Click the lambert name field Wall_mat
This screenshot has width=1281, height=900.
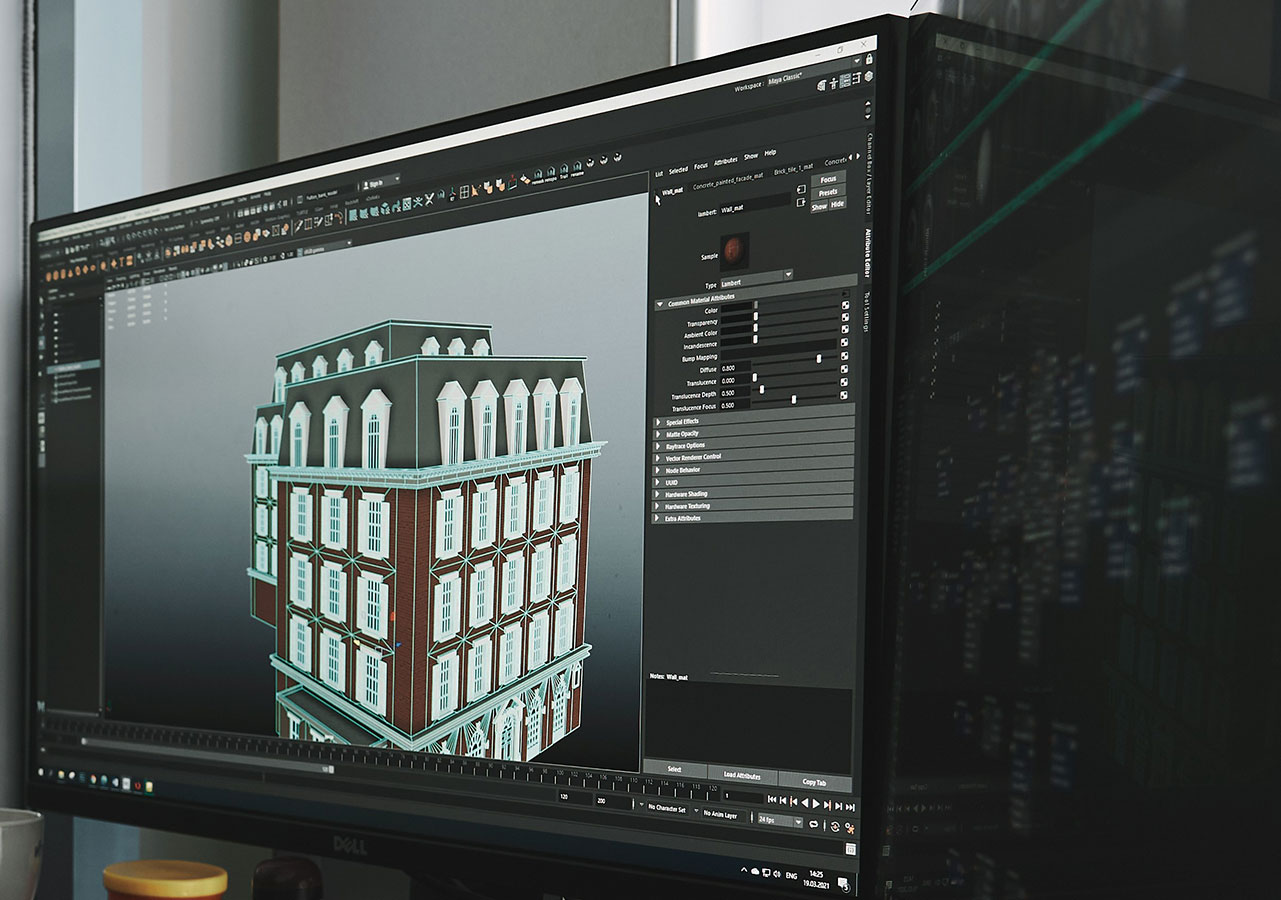pos(755,203)
